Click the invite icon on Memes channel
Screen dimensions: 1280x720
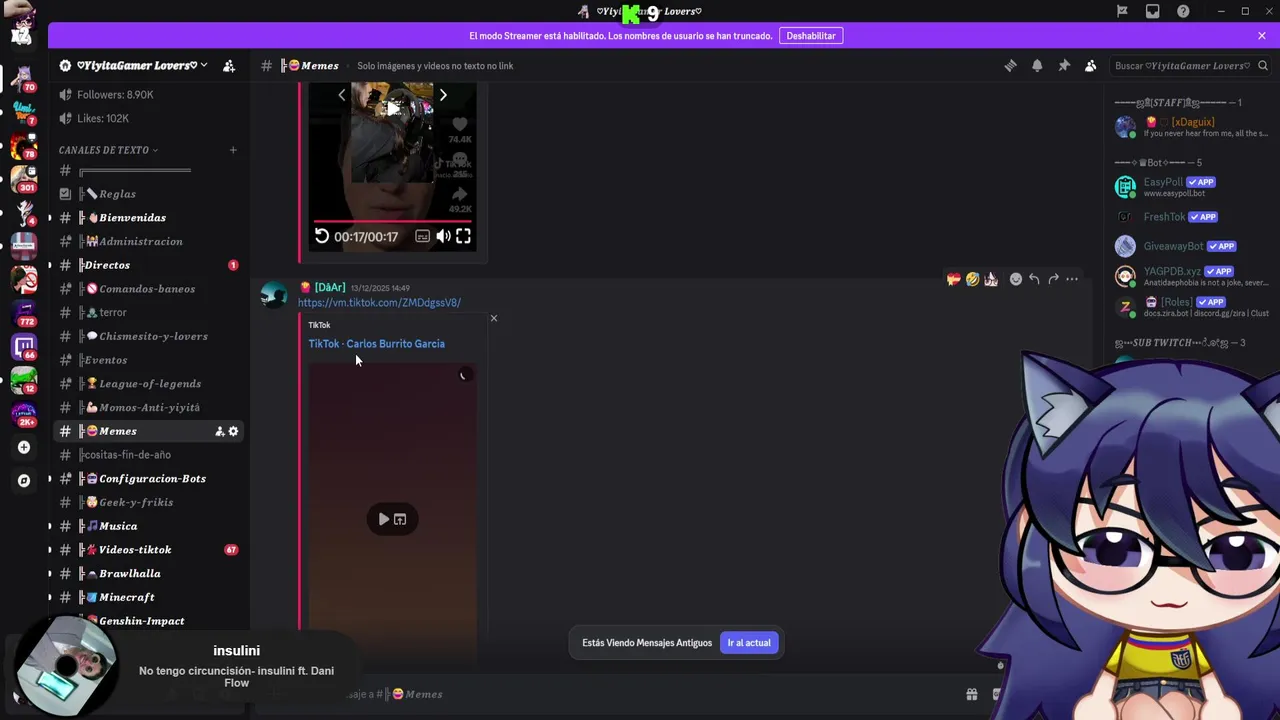click(219, 431)
